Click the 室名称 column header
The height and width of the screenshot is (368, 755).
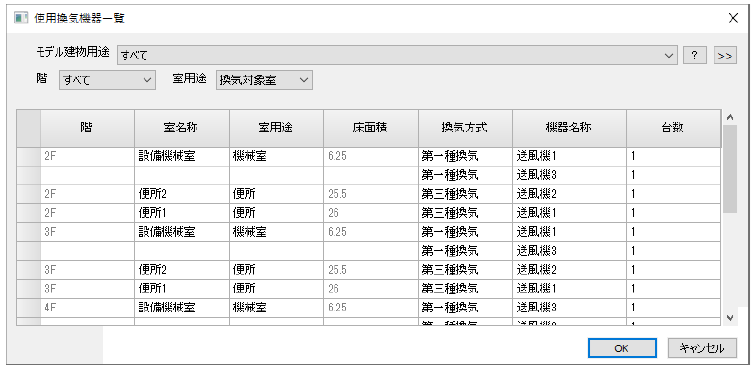coord(182,128)
